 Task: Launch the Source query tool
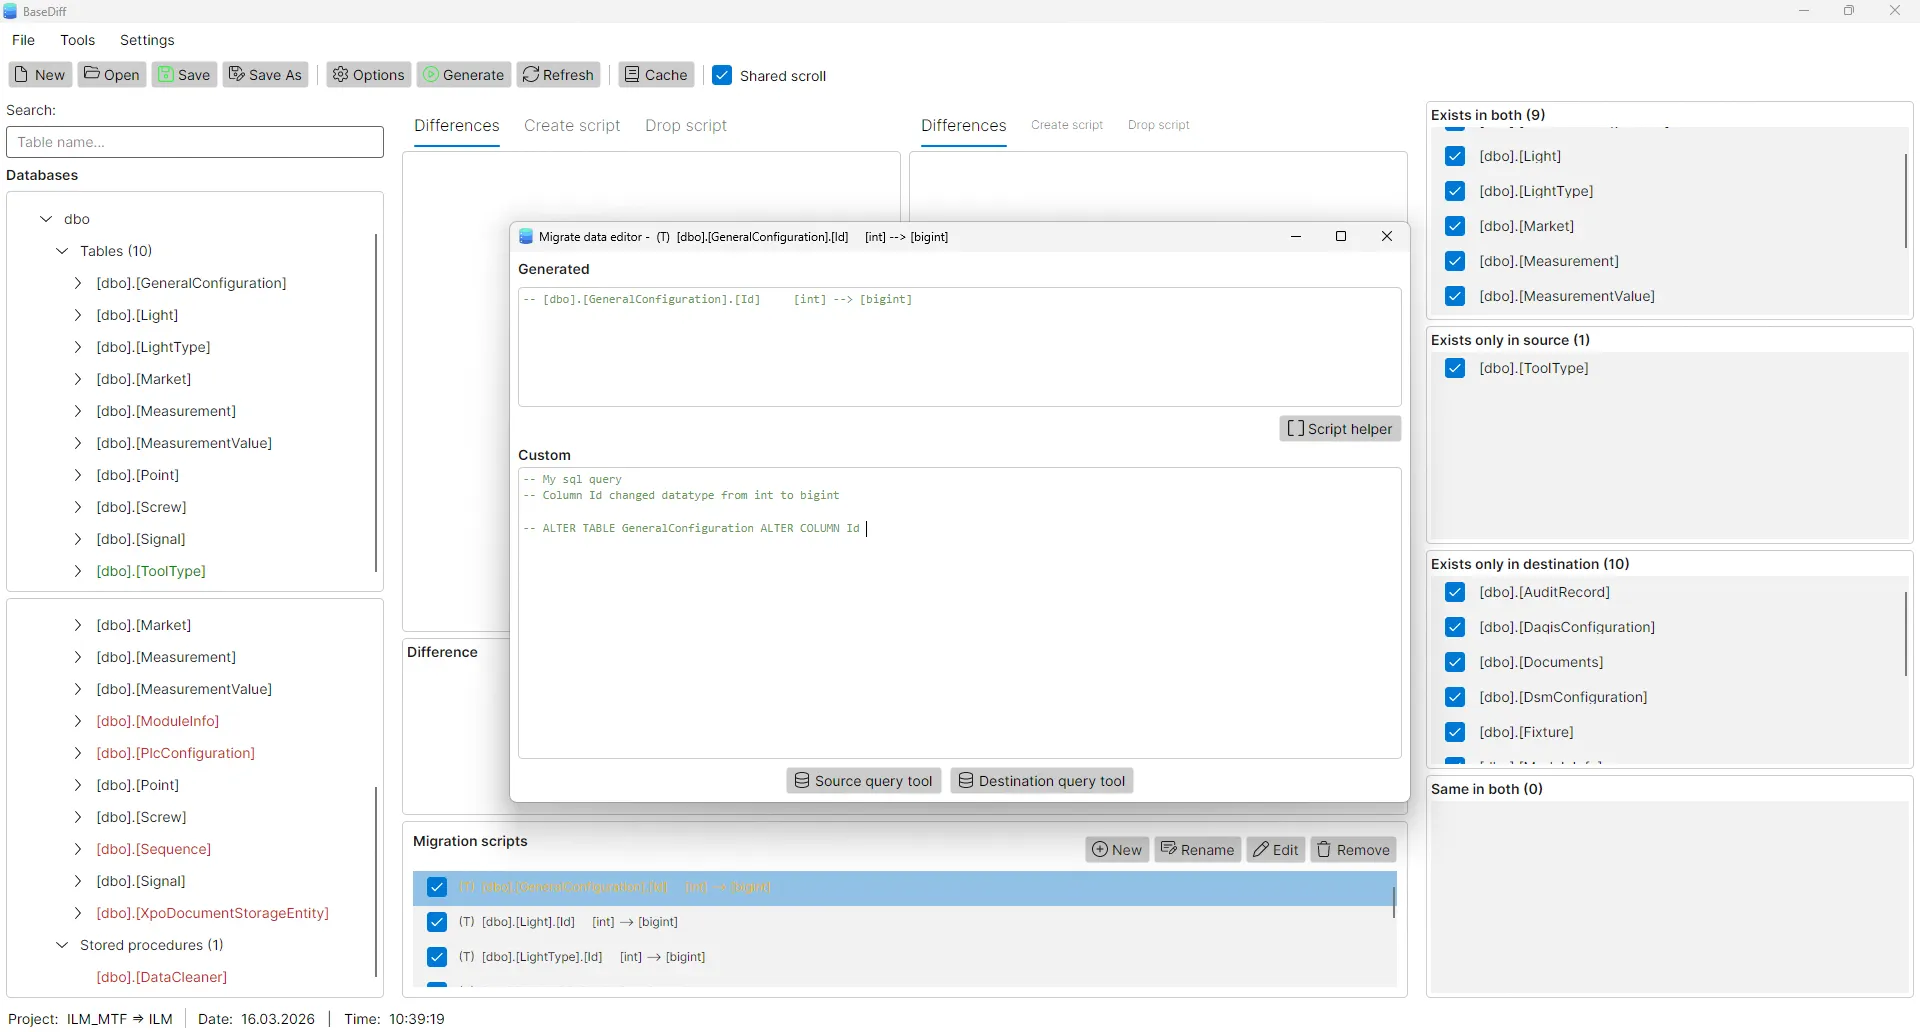click(862, 781)
